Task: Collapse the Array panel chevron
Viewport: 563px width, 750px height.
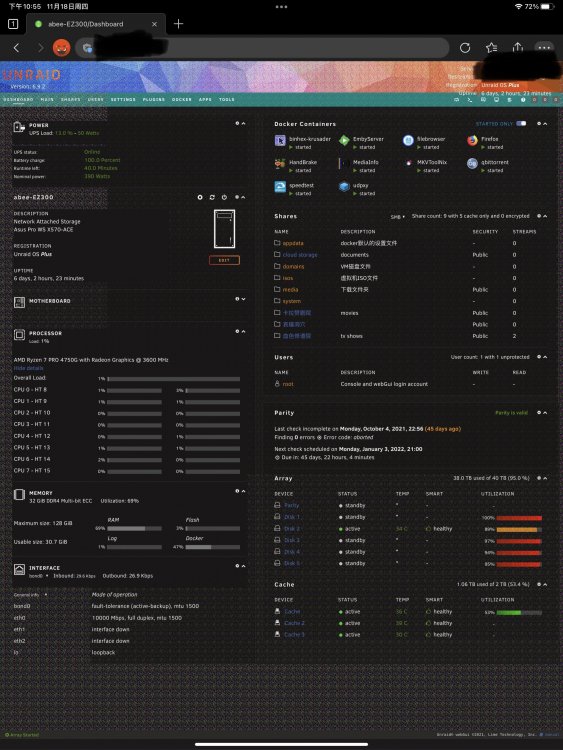Action: (545, 478)
